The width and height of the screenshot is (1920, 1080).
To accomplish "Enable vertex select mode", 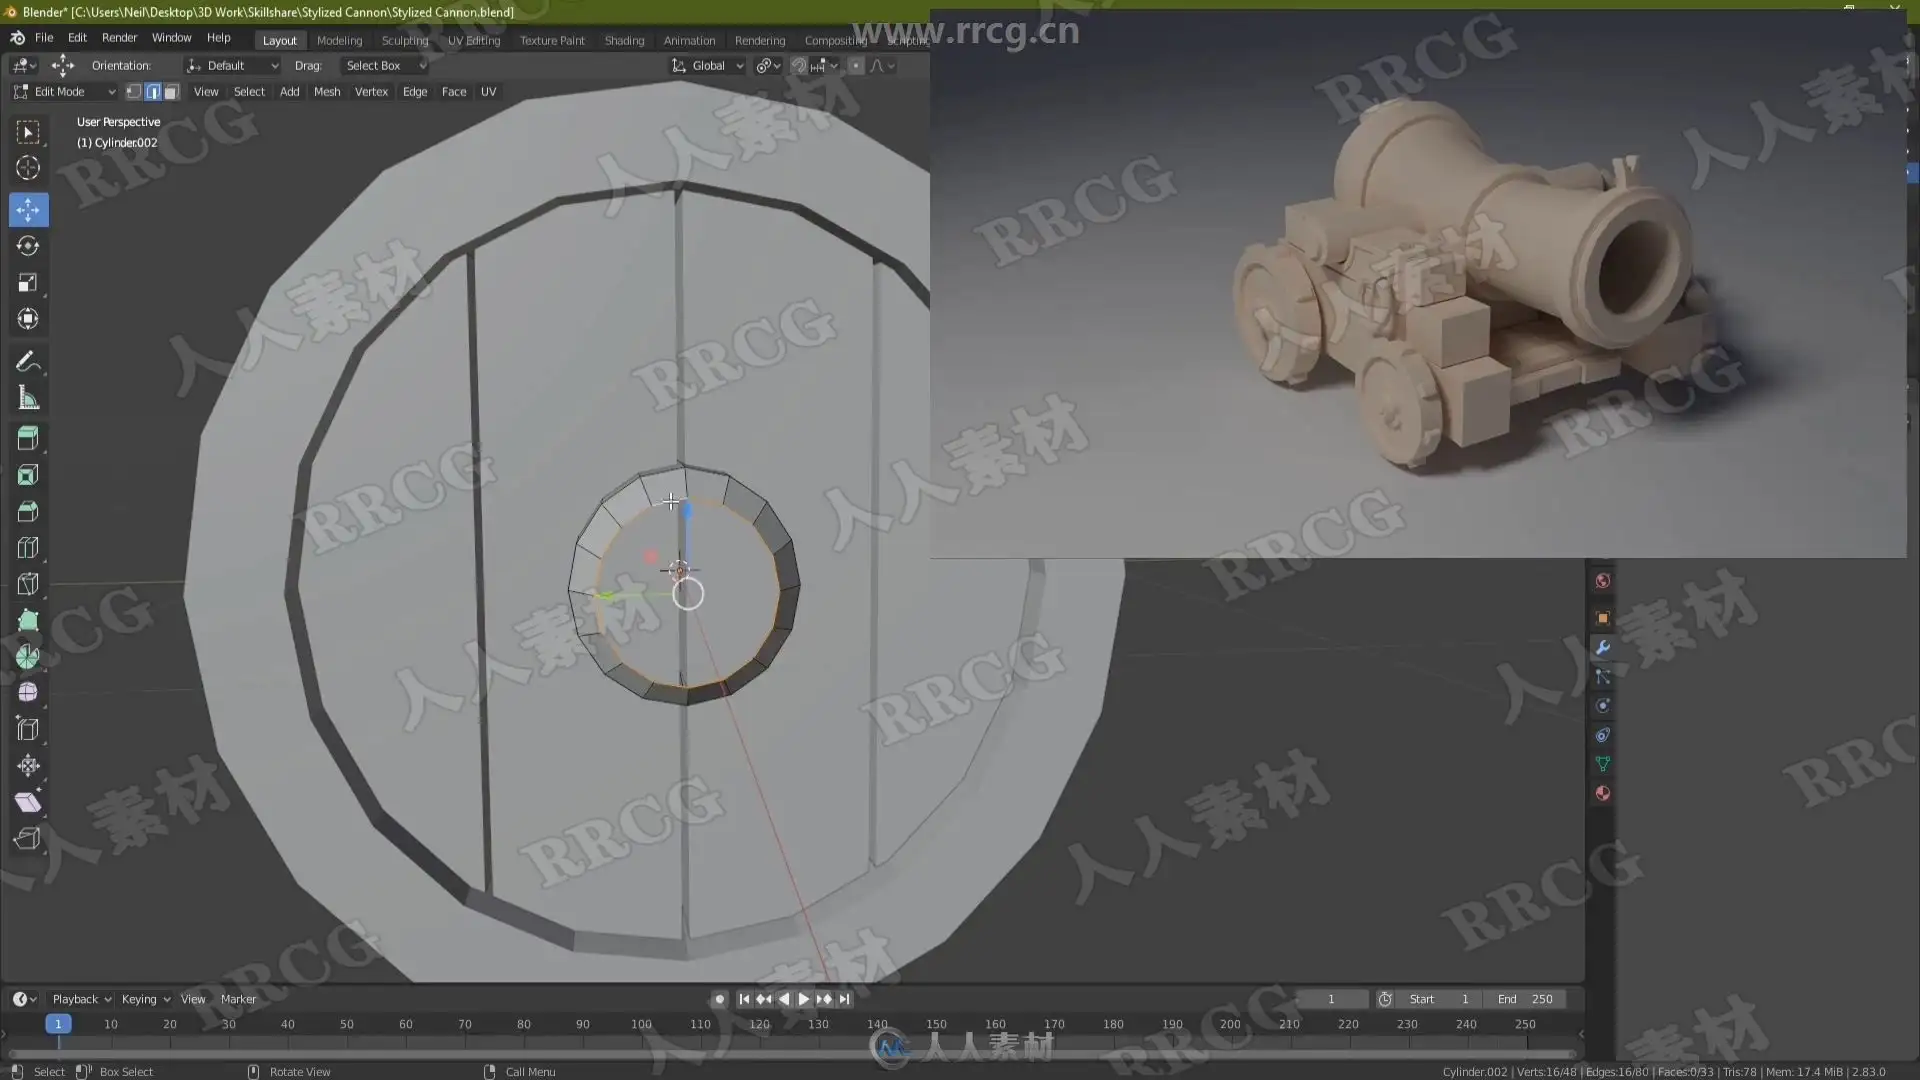I will coord(134,92).
